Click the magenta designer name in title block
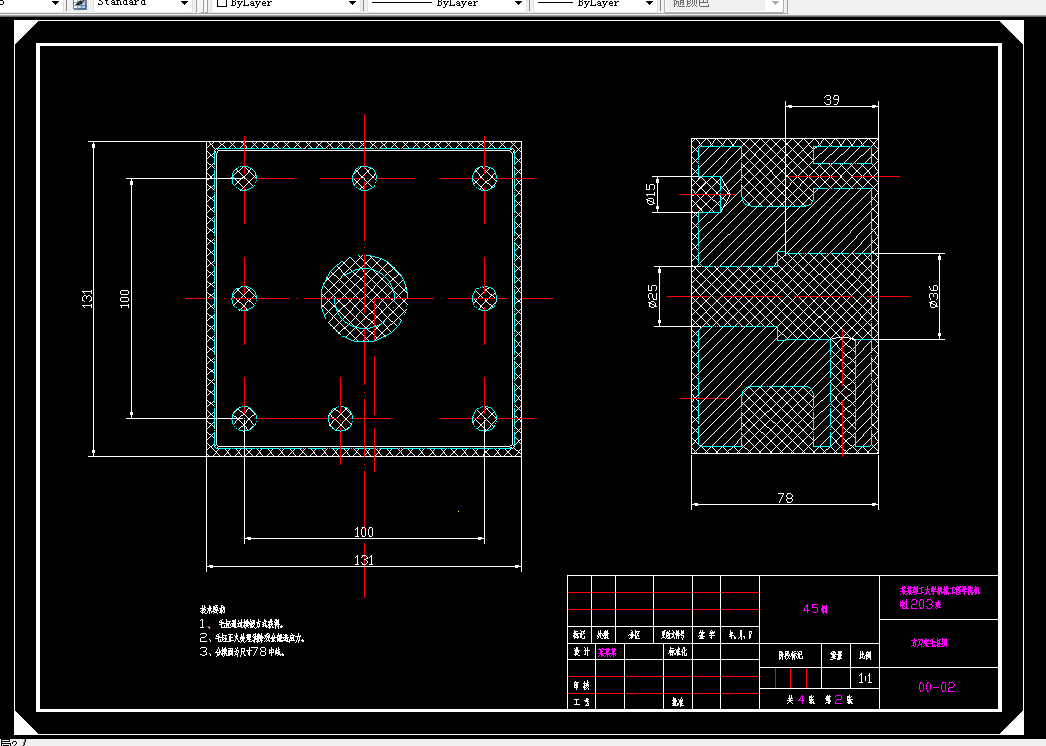Viewport: 1046px width, 746px height. pos(607,653)
